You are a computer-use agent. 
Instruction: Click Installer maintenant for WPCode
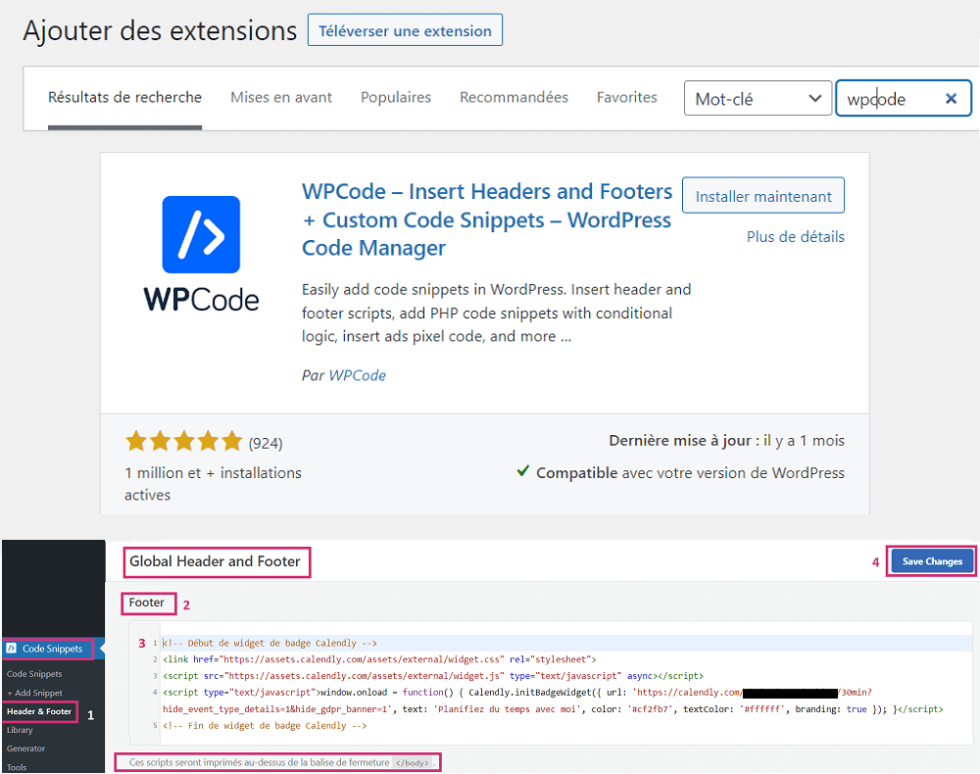click(763, 195)
